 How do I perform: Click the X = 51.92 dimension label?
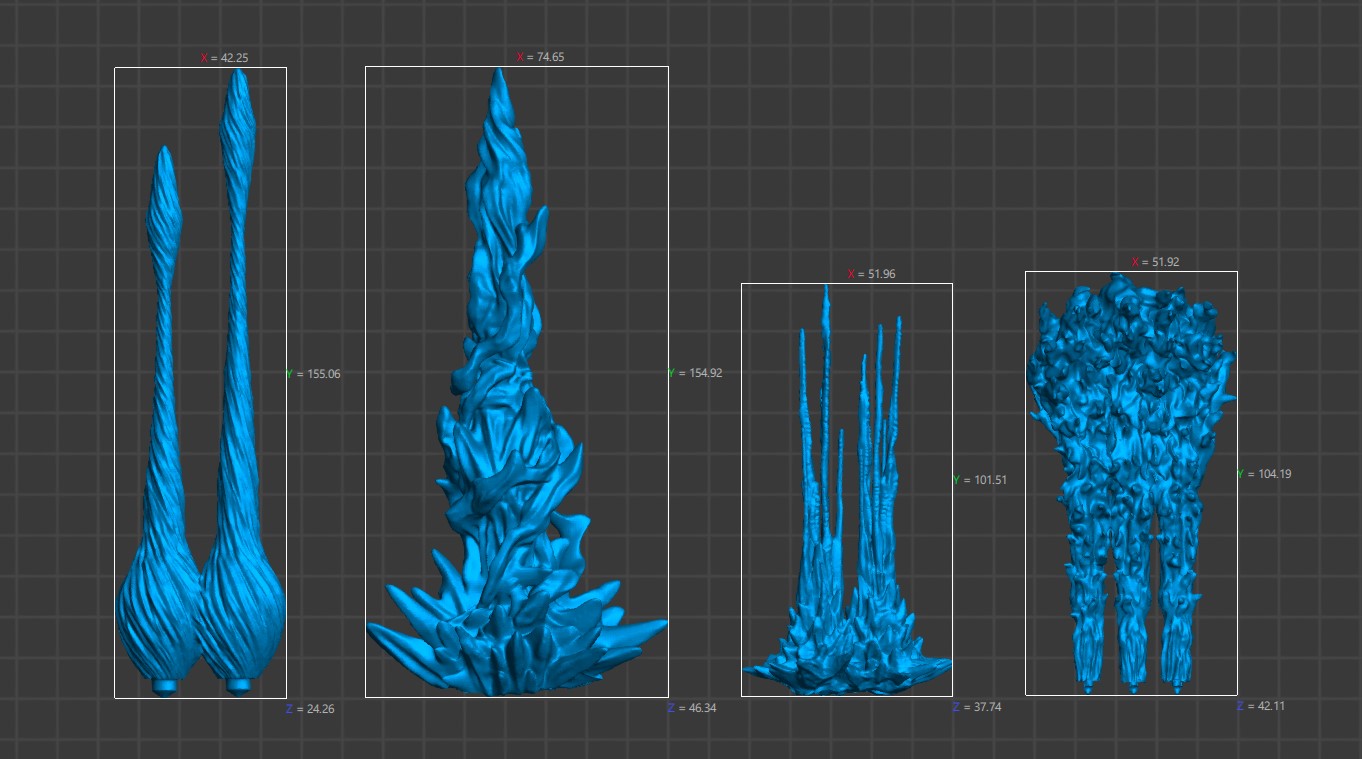click(x=1156, y=262)
